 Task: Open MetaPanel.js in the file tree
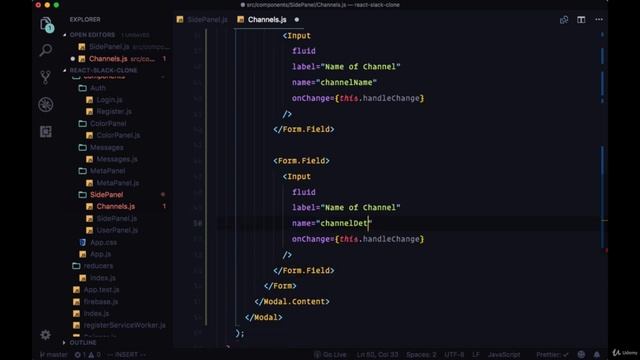(x=118, y=183)
